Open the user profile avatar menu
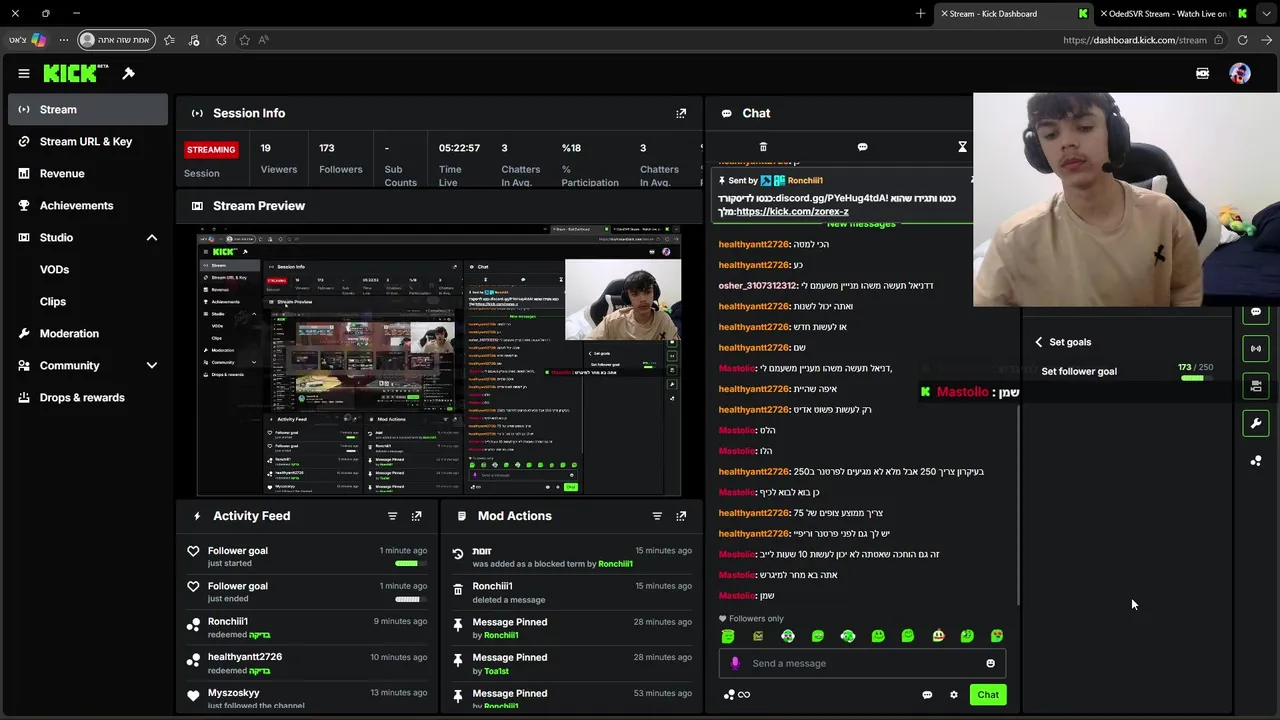 (x=1240, y=73)
